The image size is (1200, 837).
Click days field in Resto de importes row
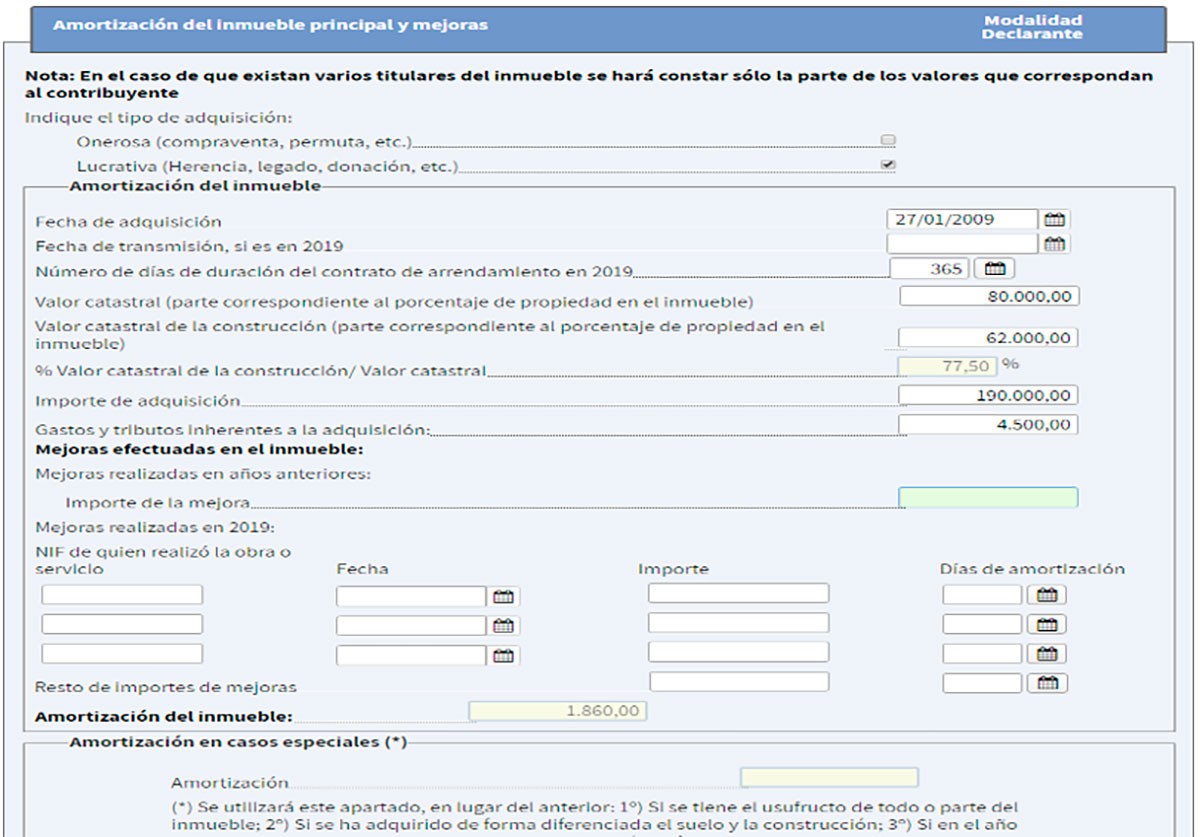[x=982, y=684]
